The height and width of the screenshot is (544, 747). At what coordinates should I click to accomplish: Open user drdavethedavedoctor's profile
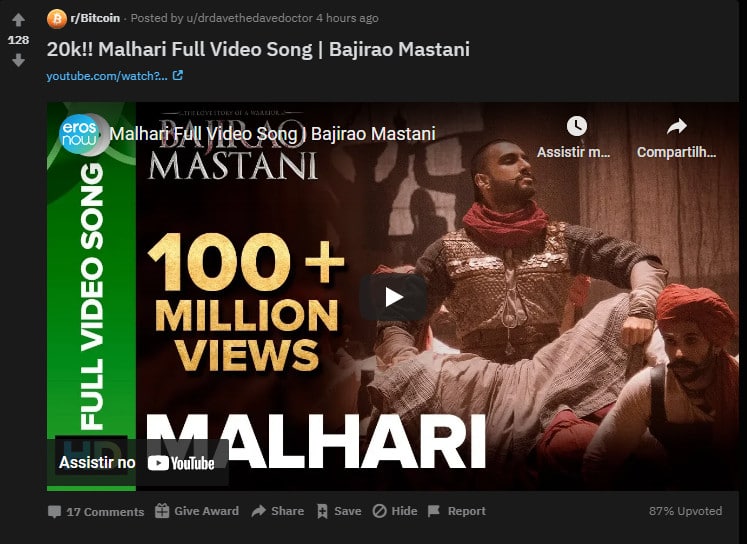(249, 18)
